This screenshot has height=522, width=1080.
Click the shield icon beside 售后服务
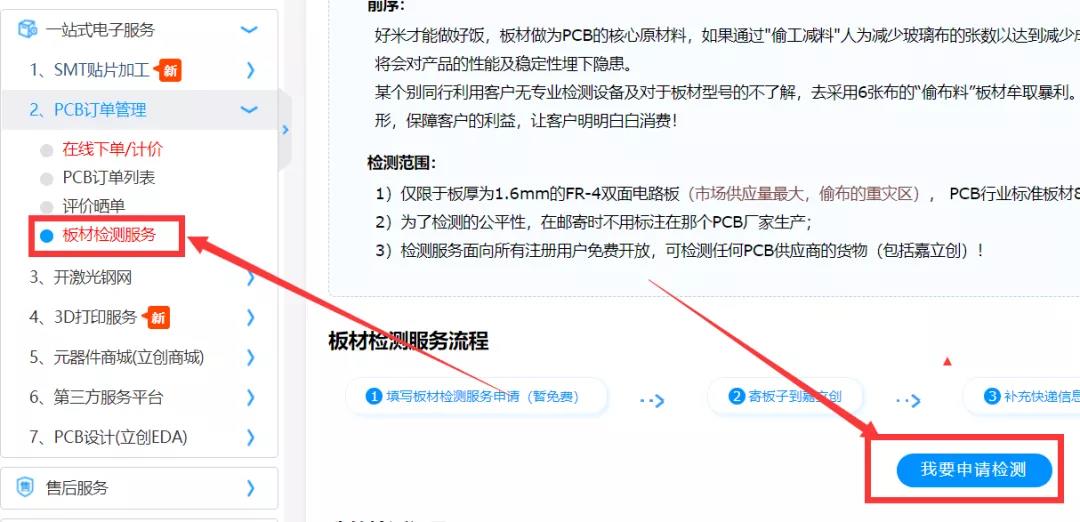coord(25,488)
